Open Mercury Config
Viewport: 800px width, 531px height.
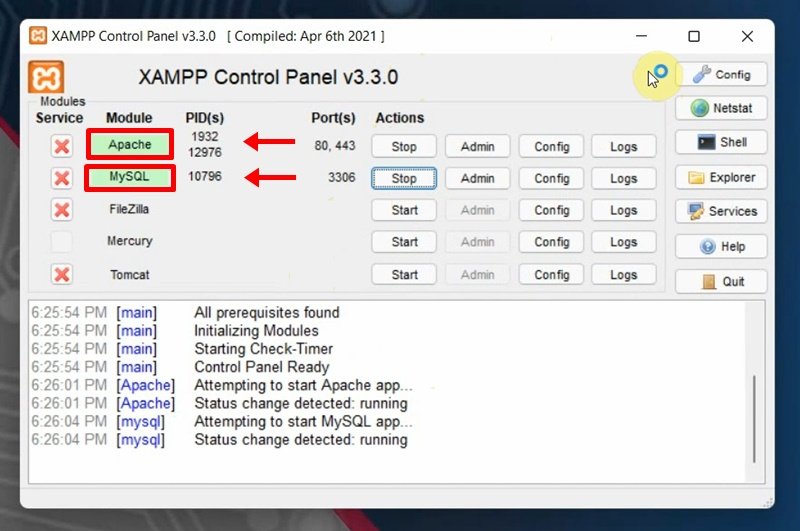[x=552, y=242]
